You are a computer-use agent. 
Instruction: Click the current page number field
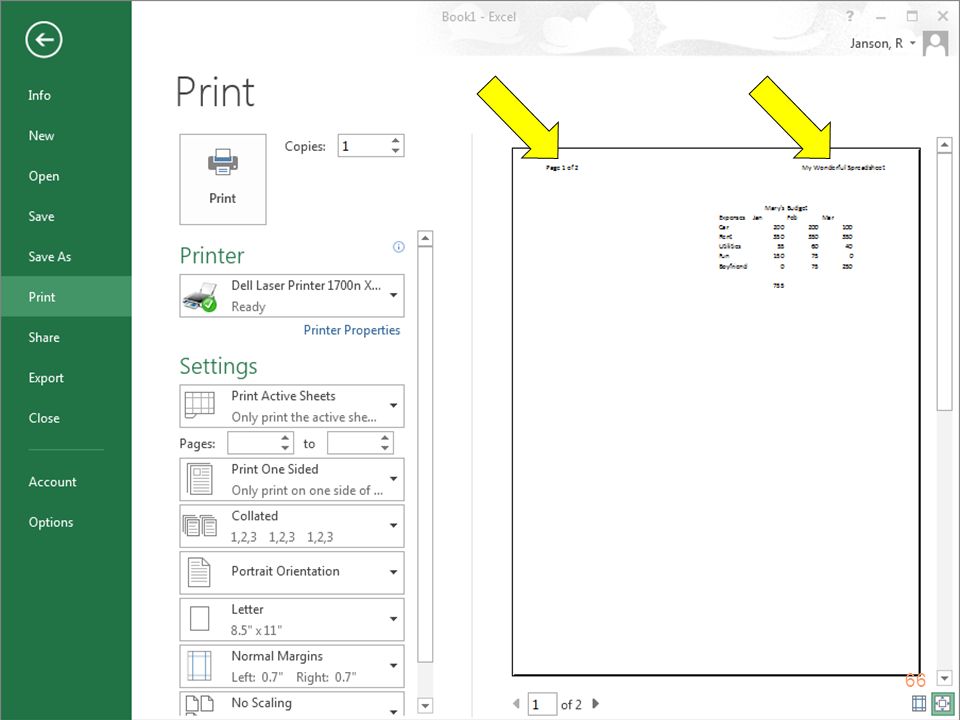pos(542,704)
